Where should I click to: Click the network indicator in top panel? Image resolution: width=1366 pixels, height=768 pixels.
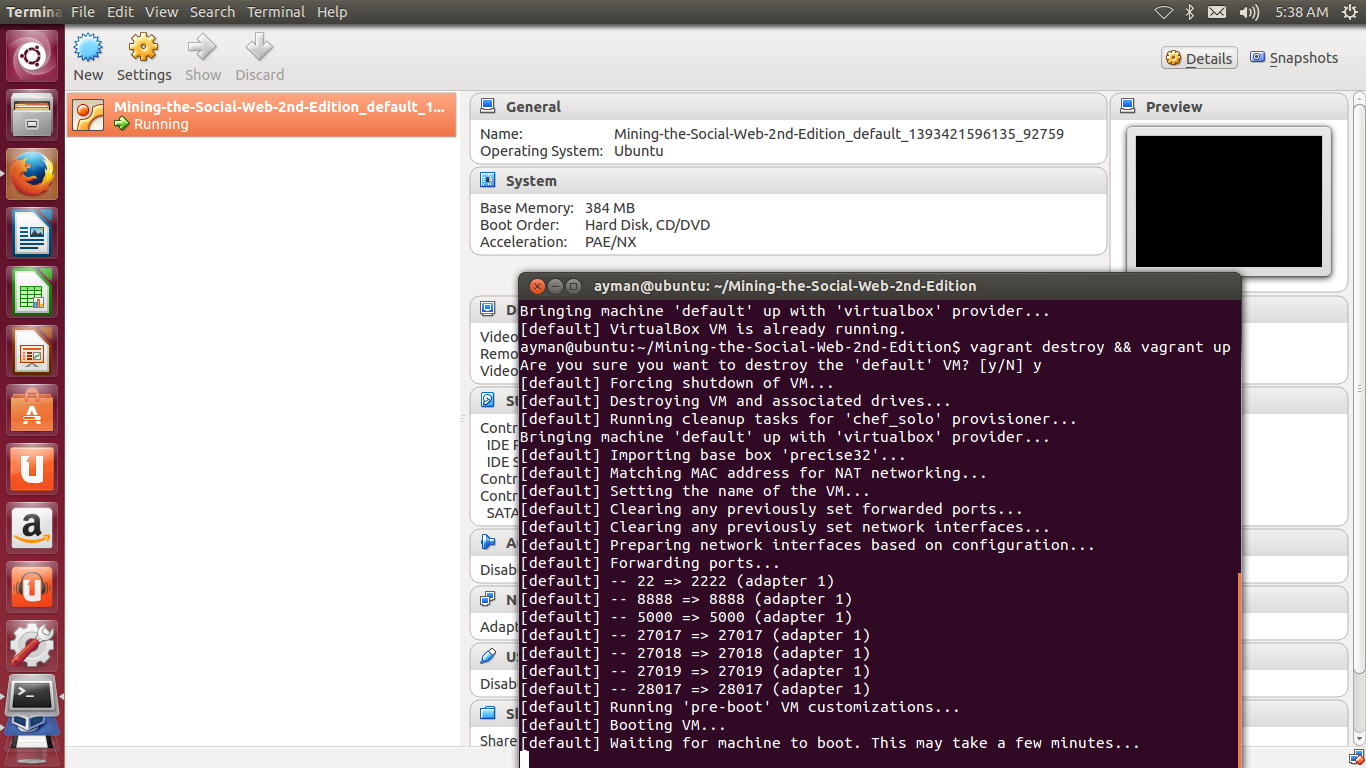(1163, 12)
